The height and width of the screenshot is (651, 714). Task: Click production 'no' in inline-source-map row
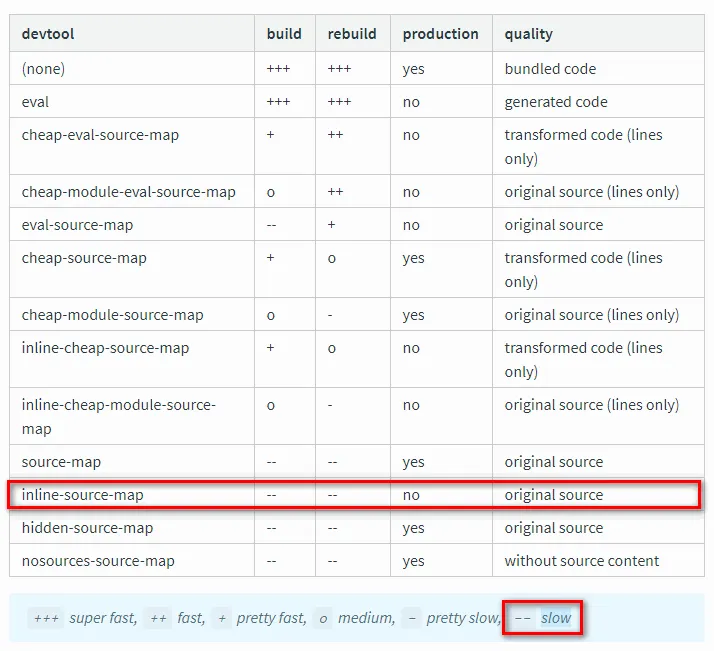tap(411, 495)
